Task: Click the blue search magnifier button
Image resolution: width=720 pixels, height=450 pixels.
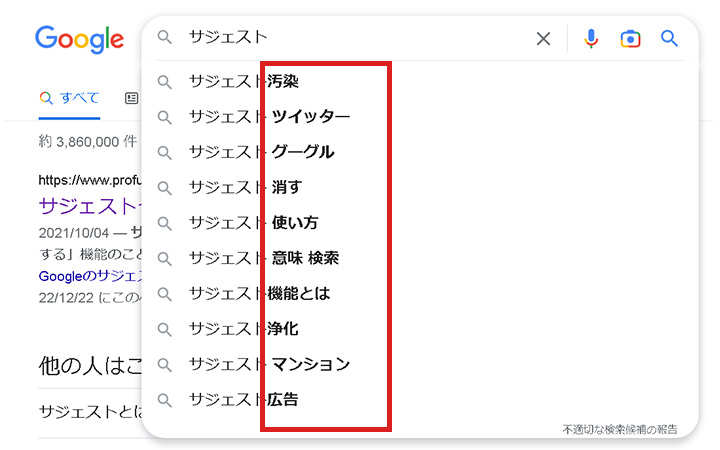Action: point(669,39)
